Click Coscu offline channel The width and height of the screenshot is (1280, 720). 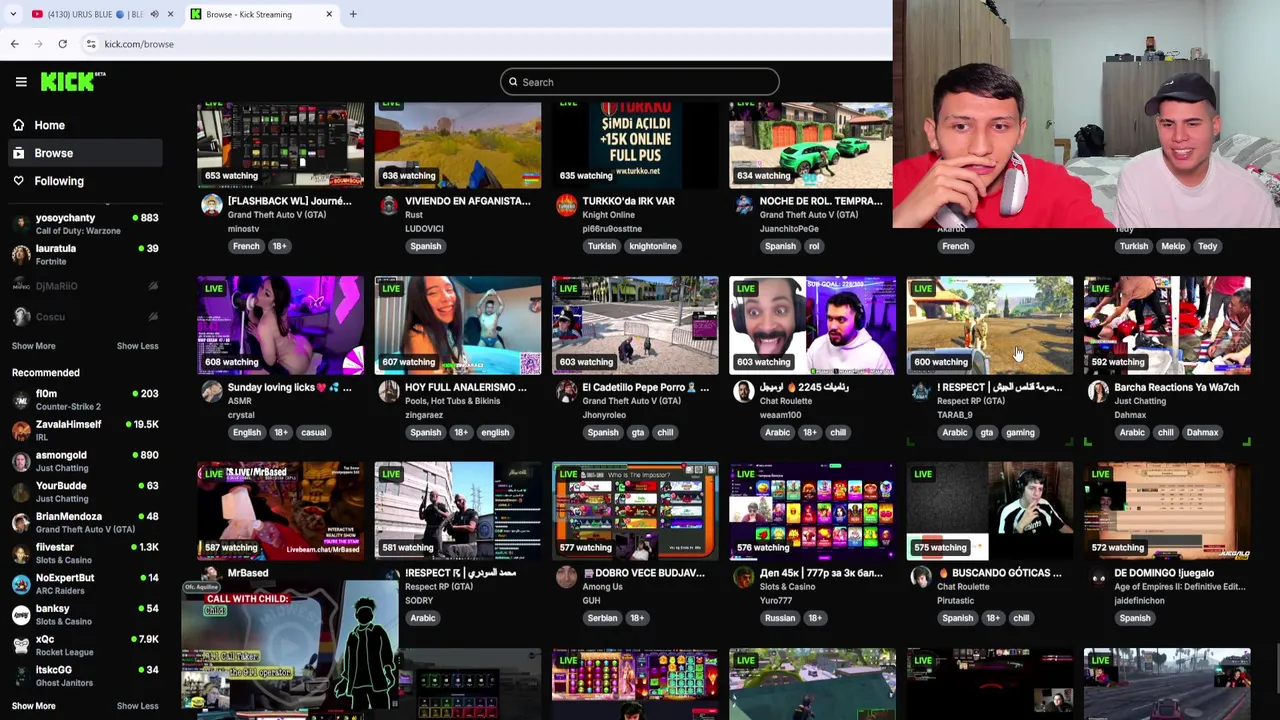(x=85, y=317)
